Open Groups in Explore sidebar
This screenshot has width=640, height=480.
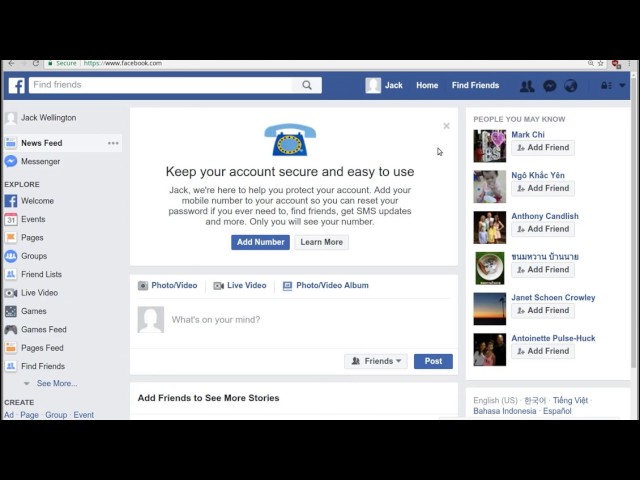pos(26,256)
